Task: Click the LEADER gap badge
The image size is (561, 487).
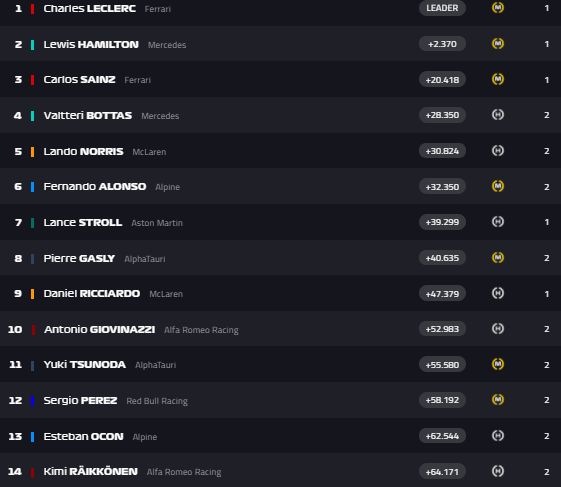Action: pyautogui.click(x=442, y=8)
